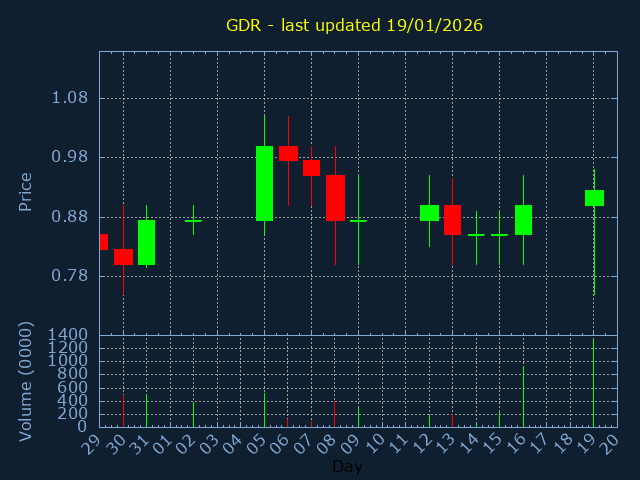The width and height of the screenshot is (640, 480).
Task: Select the red volume bar on day 08
Action: click(x=335, y=414)
